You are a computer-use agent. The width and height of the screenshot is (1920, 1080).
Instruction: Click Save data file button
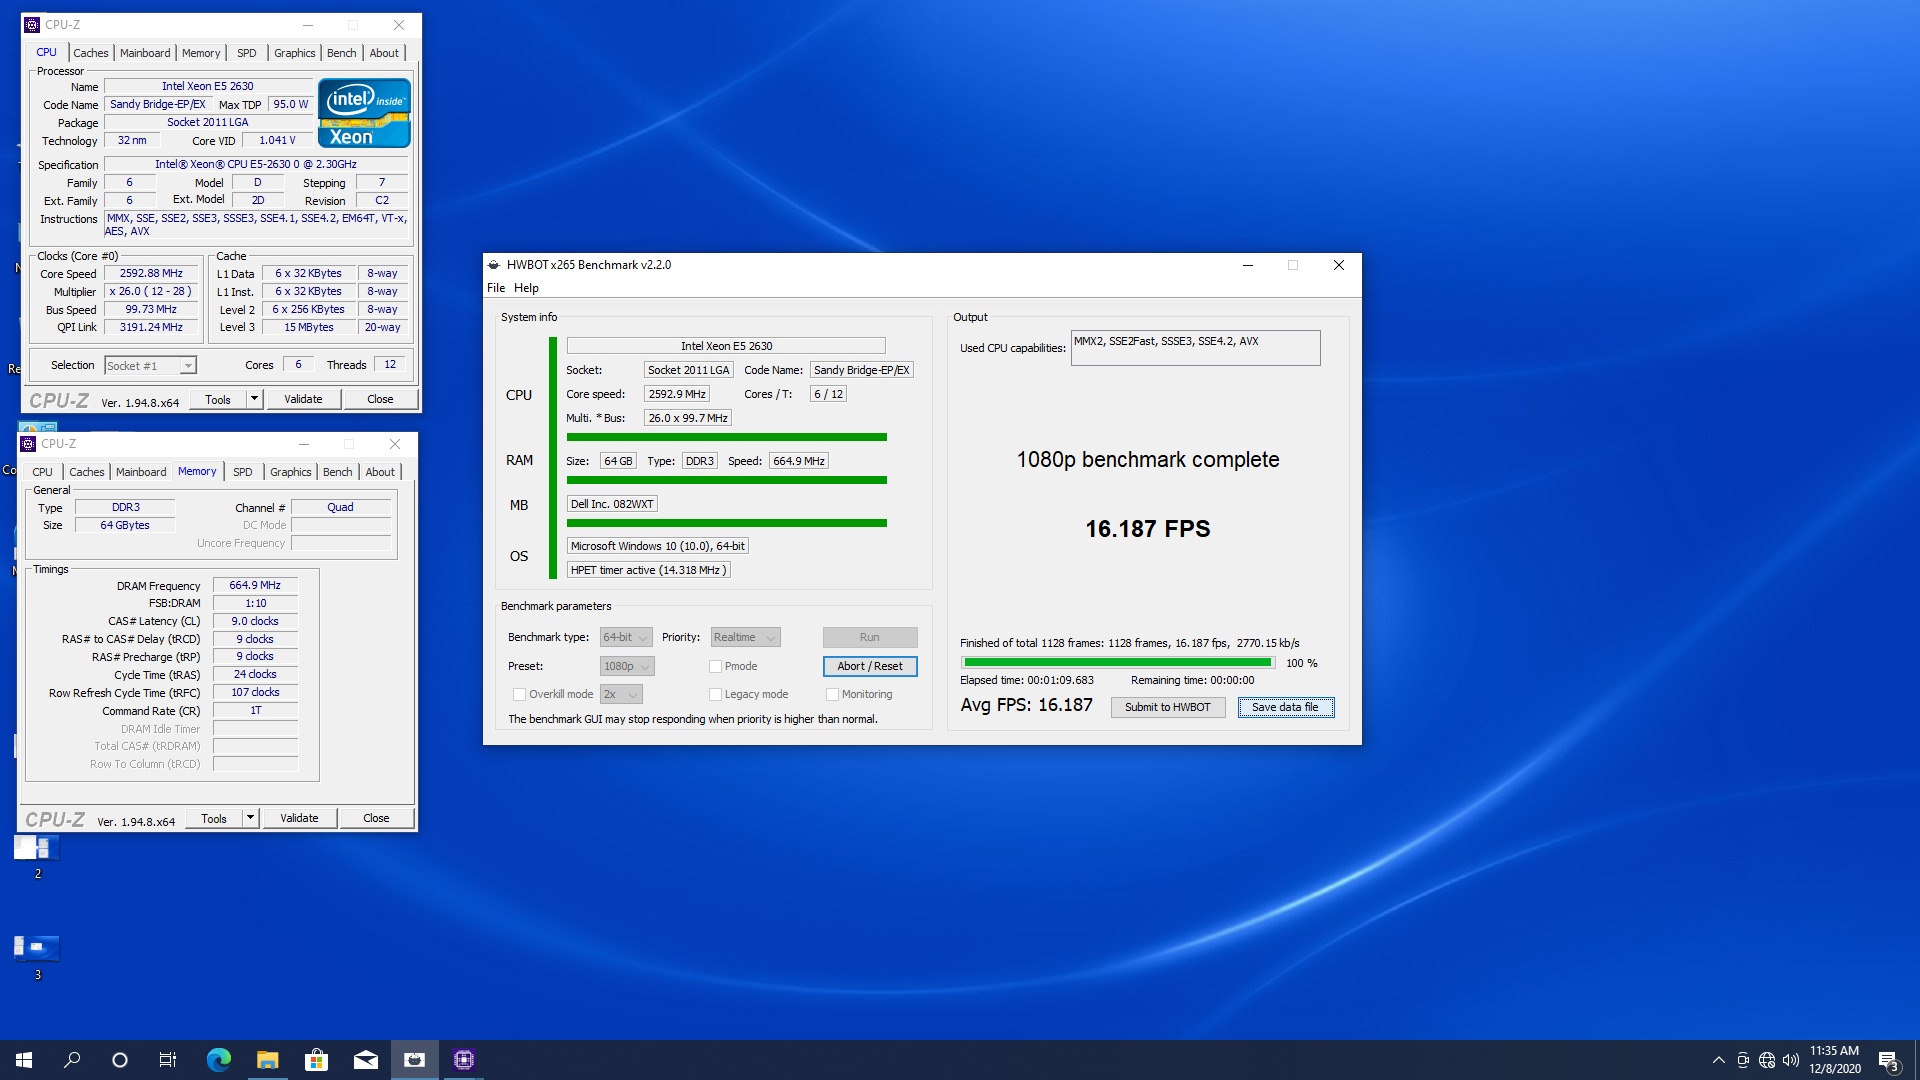[1285, 708]
